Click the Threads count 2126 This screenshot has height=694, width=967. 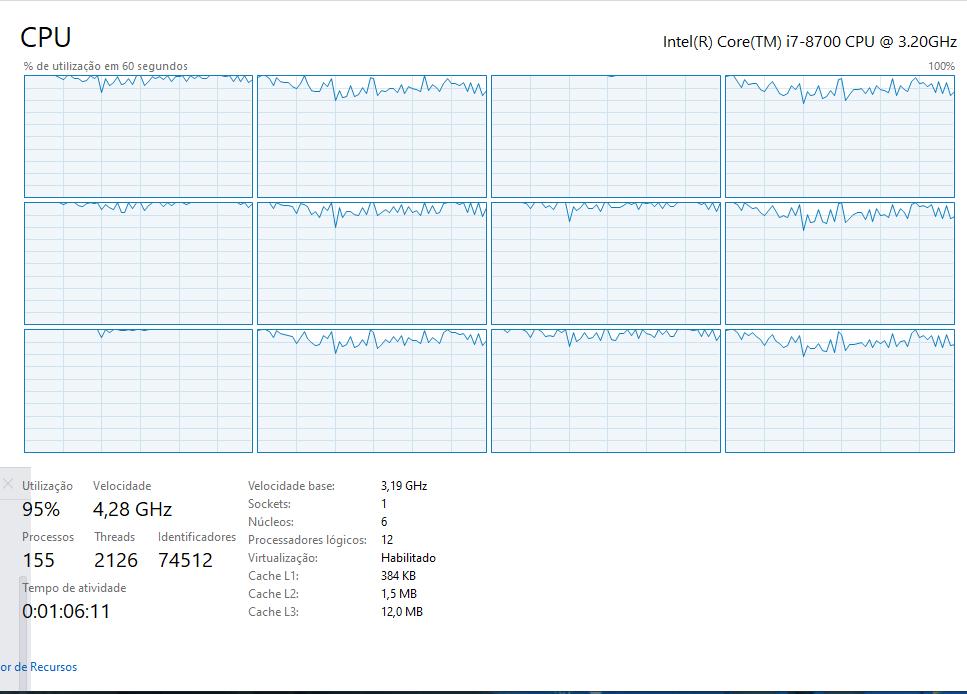coord(116,560)
